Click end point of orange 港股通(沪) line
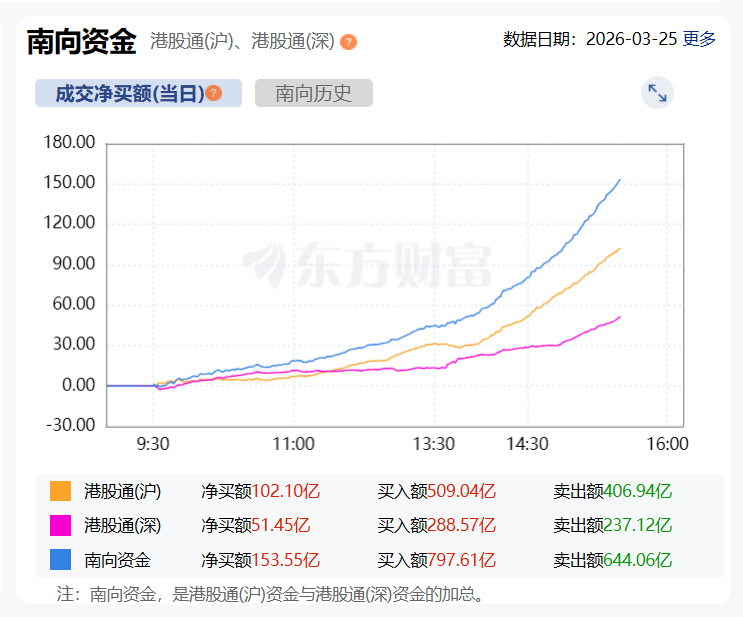743x617 pixels. click(620, 248)
